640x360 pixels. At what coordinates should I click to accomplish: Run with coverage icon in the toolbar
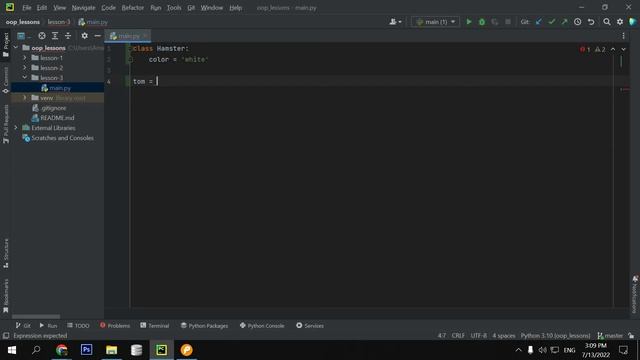[495, 22]
